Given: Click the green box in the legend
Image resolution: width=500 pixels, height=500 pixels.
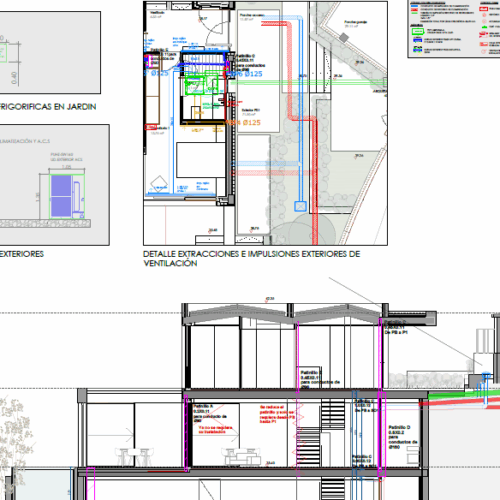Looking at the screenshot, I should click(x=418, y=31).
